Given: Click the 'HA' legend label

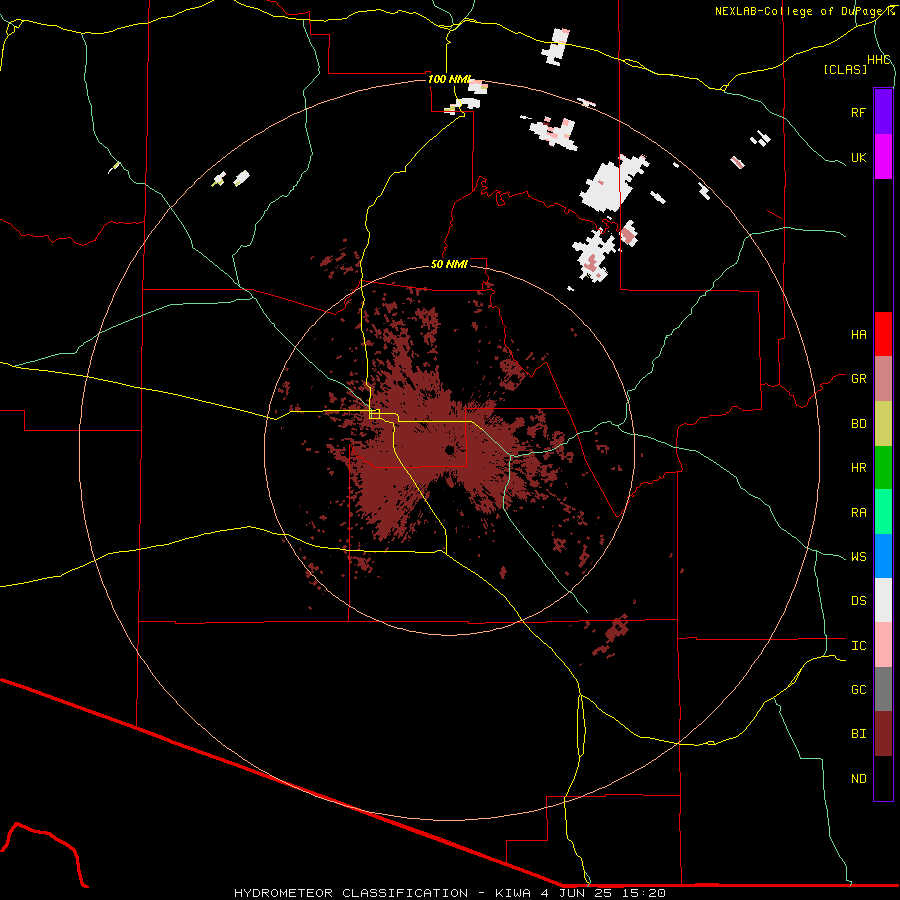Looking at the screenshot, I should pos(858,335).
